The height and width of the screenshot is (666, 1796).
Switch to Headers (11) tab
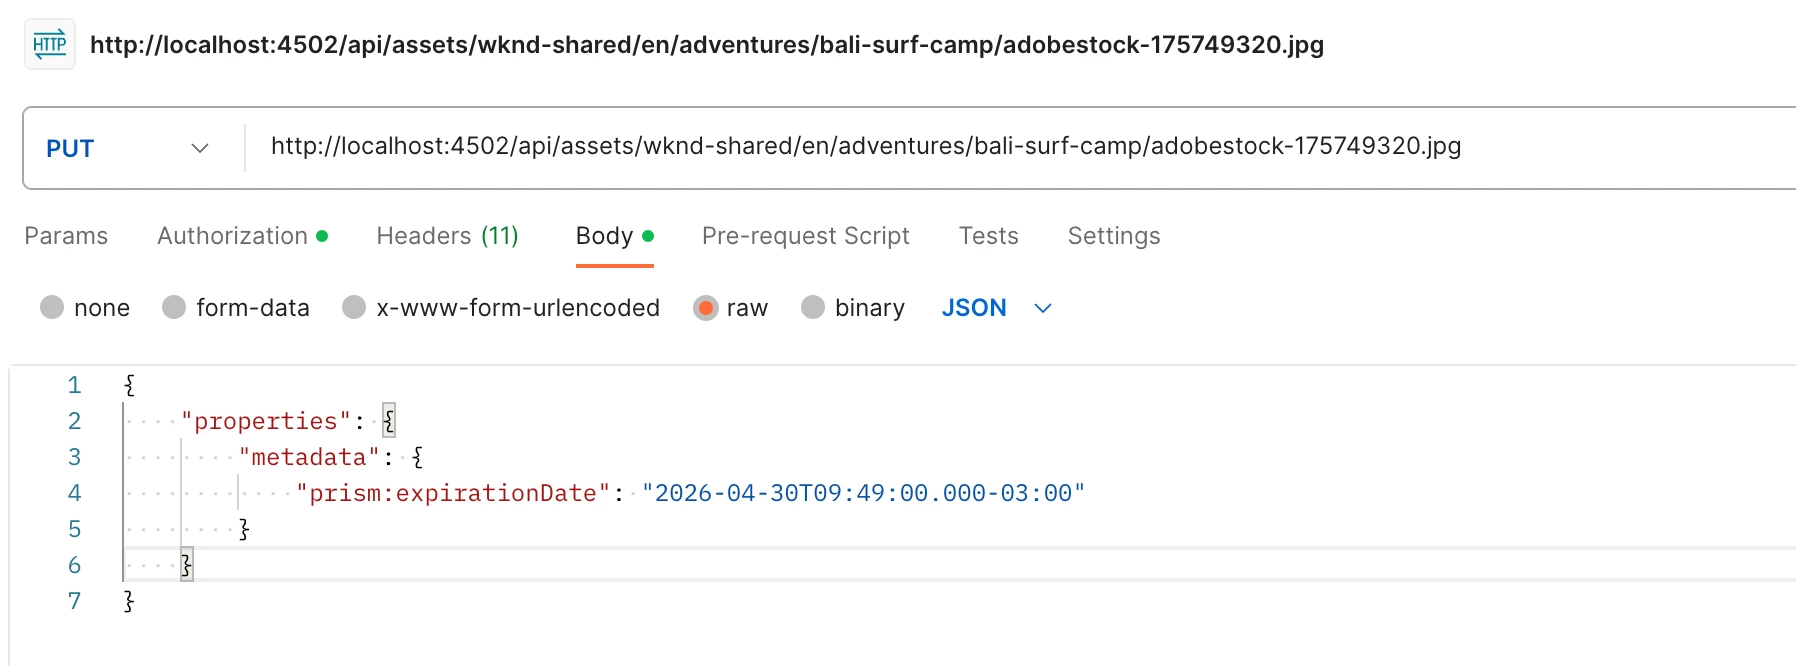click(x=447, y=236)
